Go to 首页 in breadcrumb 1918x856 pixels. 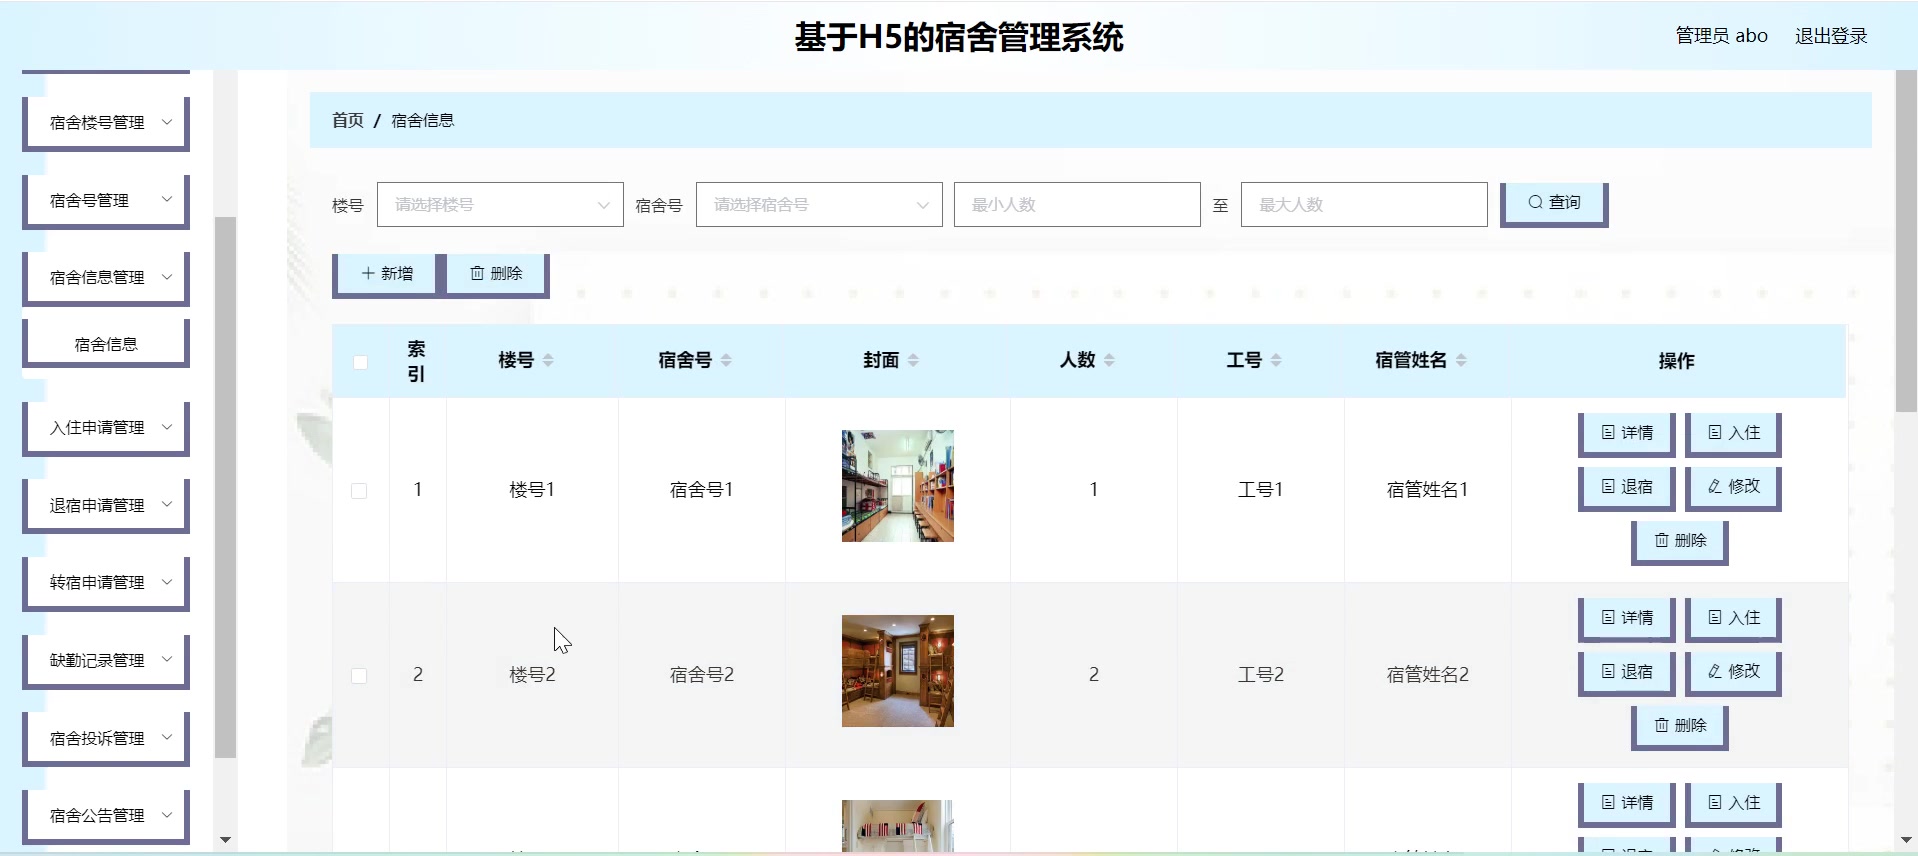click(x=348, y=120)
